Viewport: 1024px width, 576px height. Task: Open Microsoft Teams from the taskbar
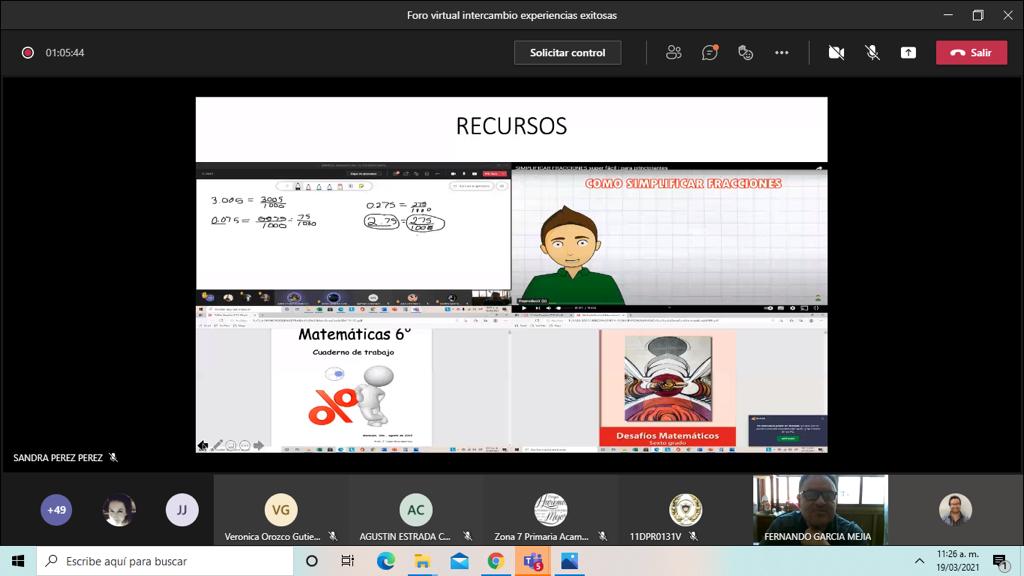(532, 561)
